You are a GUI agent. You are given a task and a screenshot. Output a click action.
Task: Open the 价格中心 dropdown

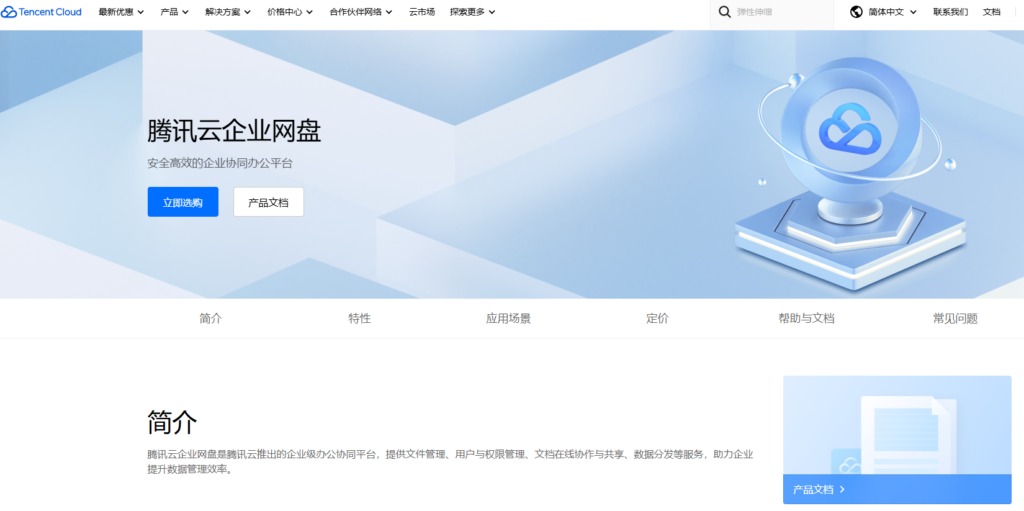coord(290,12)
